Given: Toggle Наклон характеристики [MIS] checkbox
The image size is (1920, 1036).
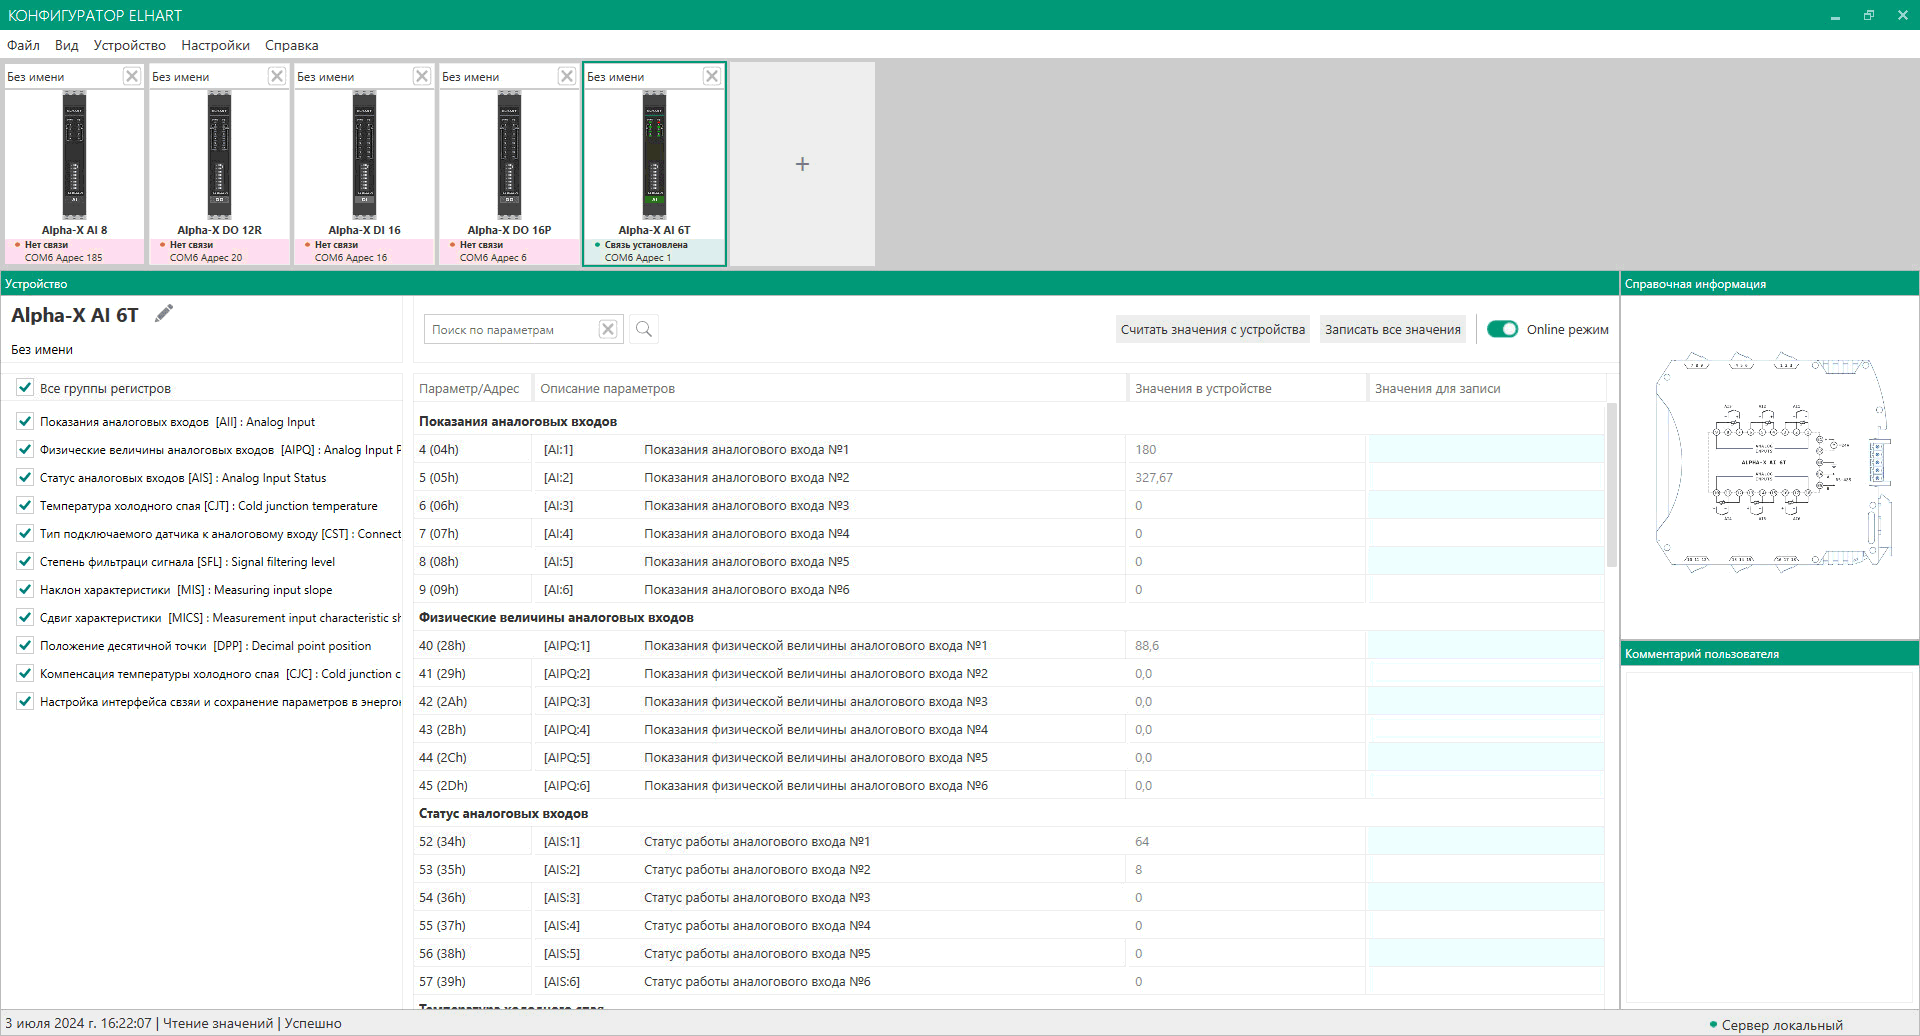Looking at the screenshot, I should pyautogui.click(x=25, y=590).
